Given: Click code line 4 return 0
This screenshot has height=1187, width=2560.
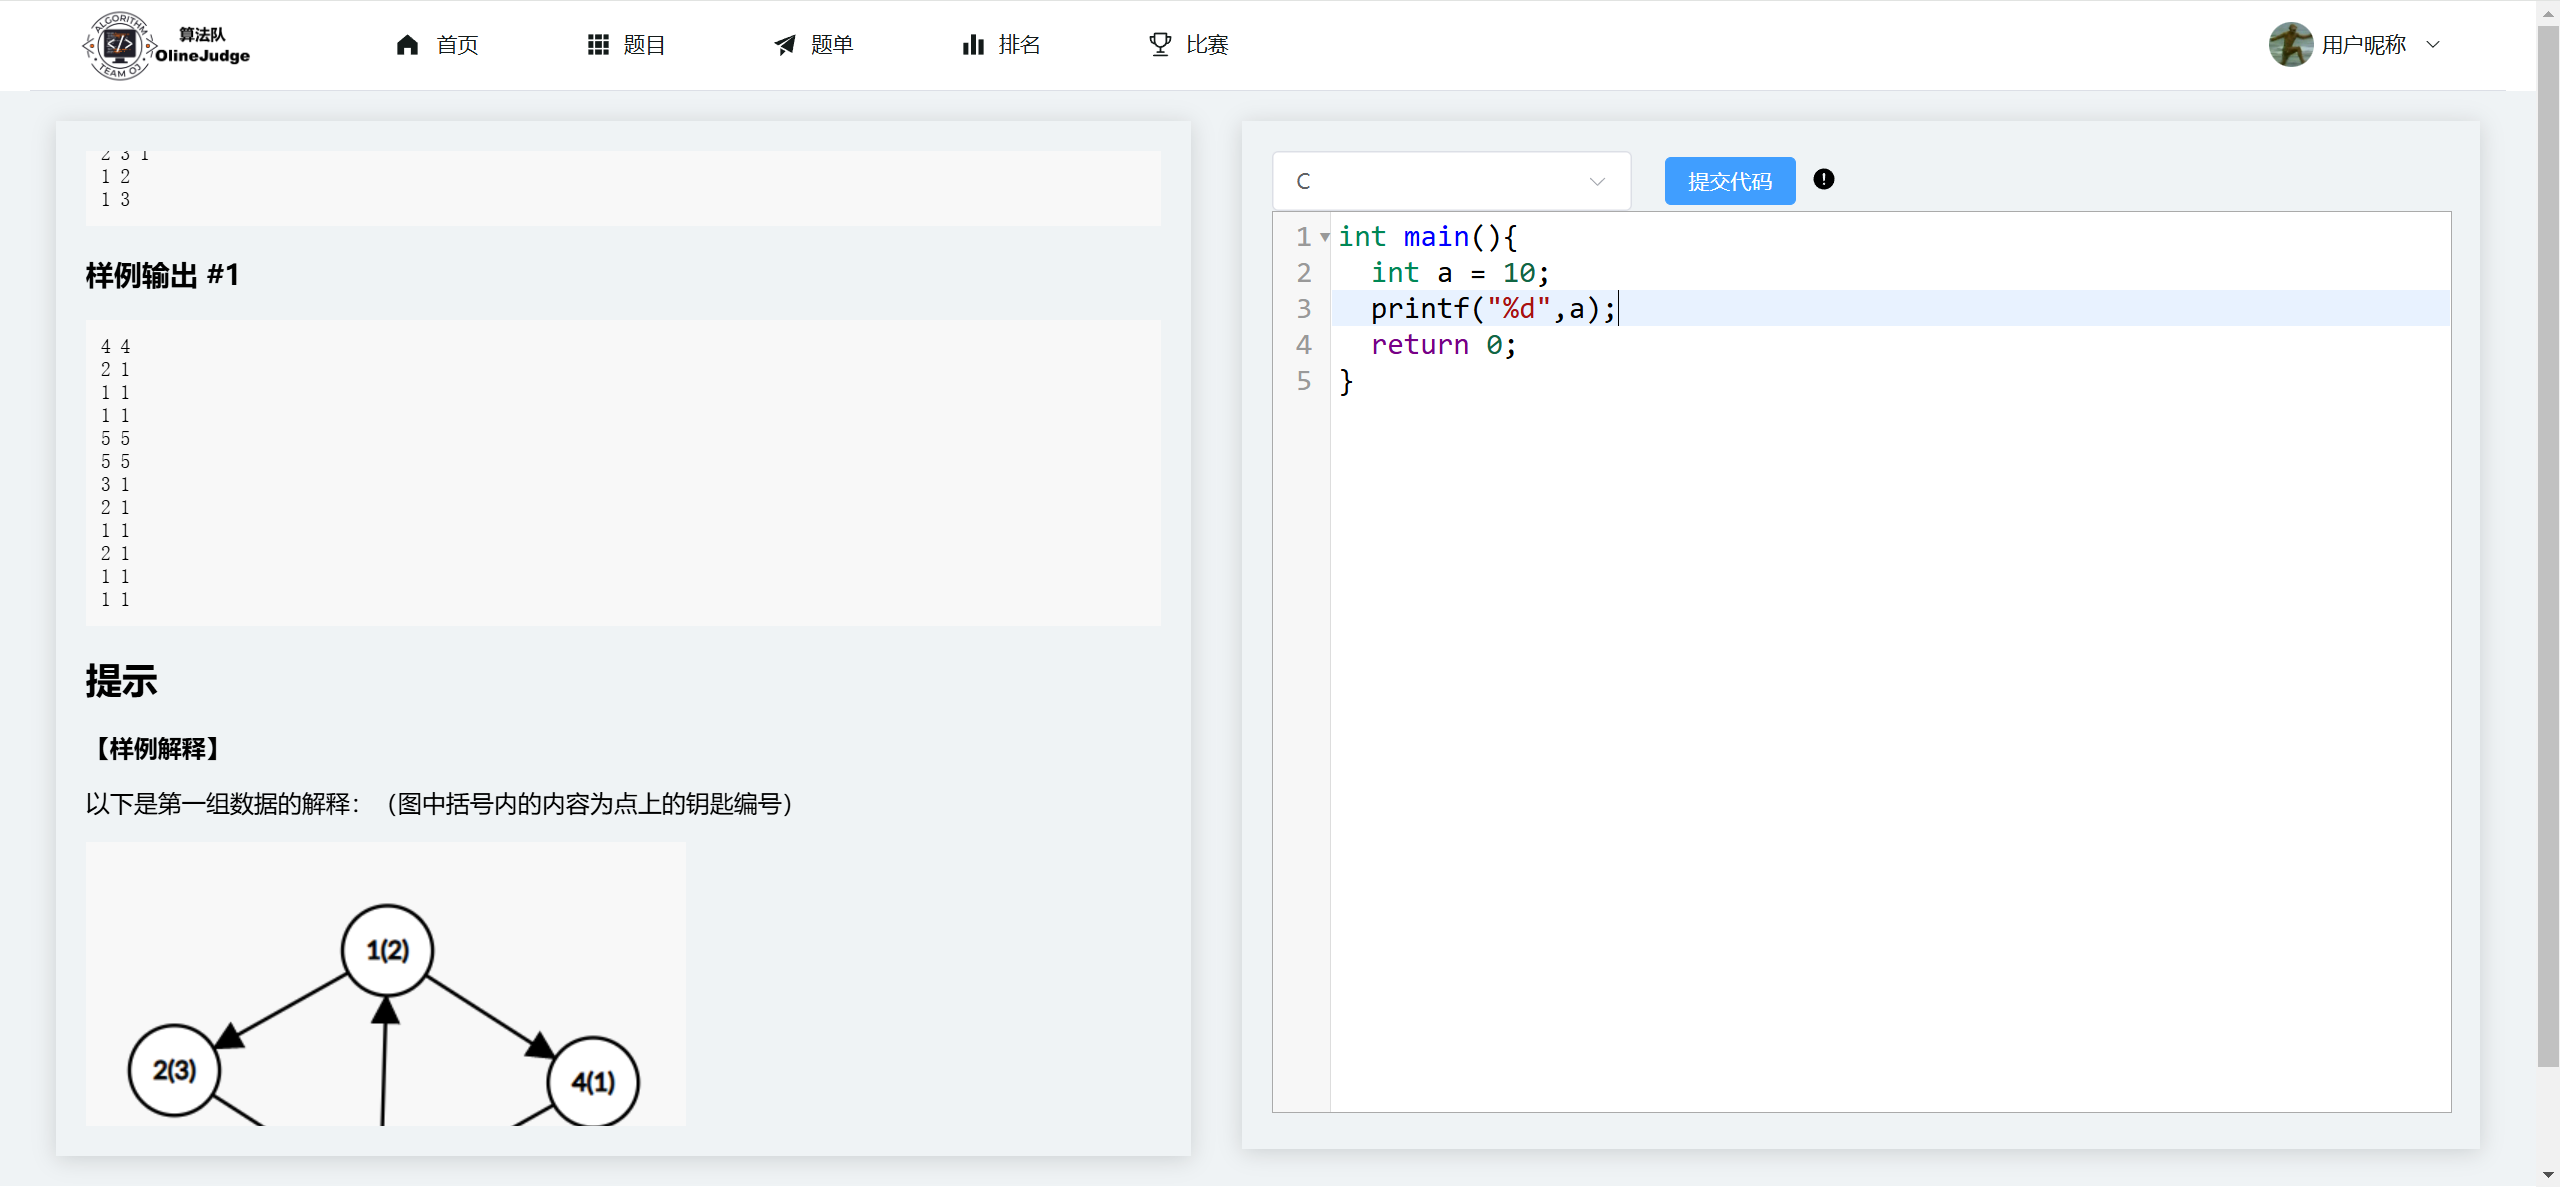Looking at the screenshot, I should 1444,345.
